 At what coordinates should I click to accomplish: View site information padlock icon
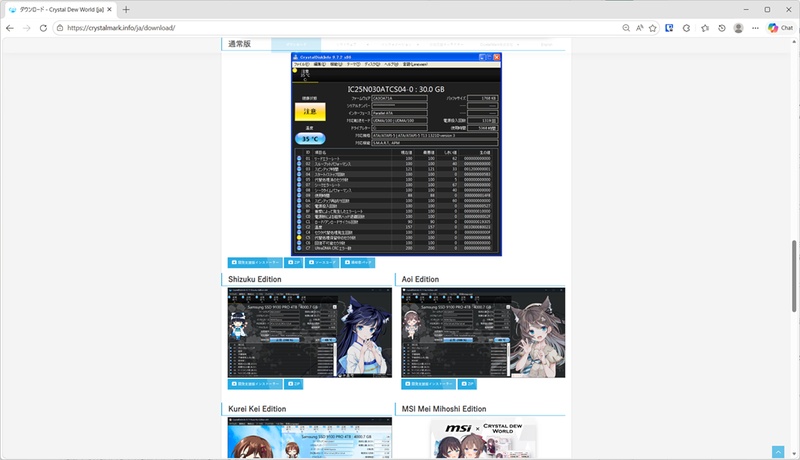click(x=60, y=28)
